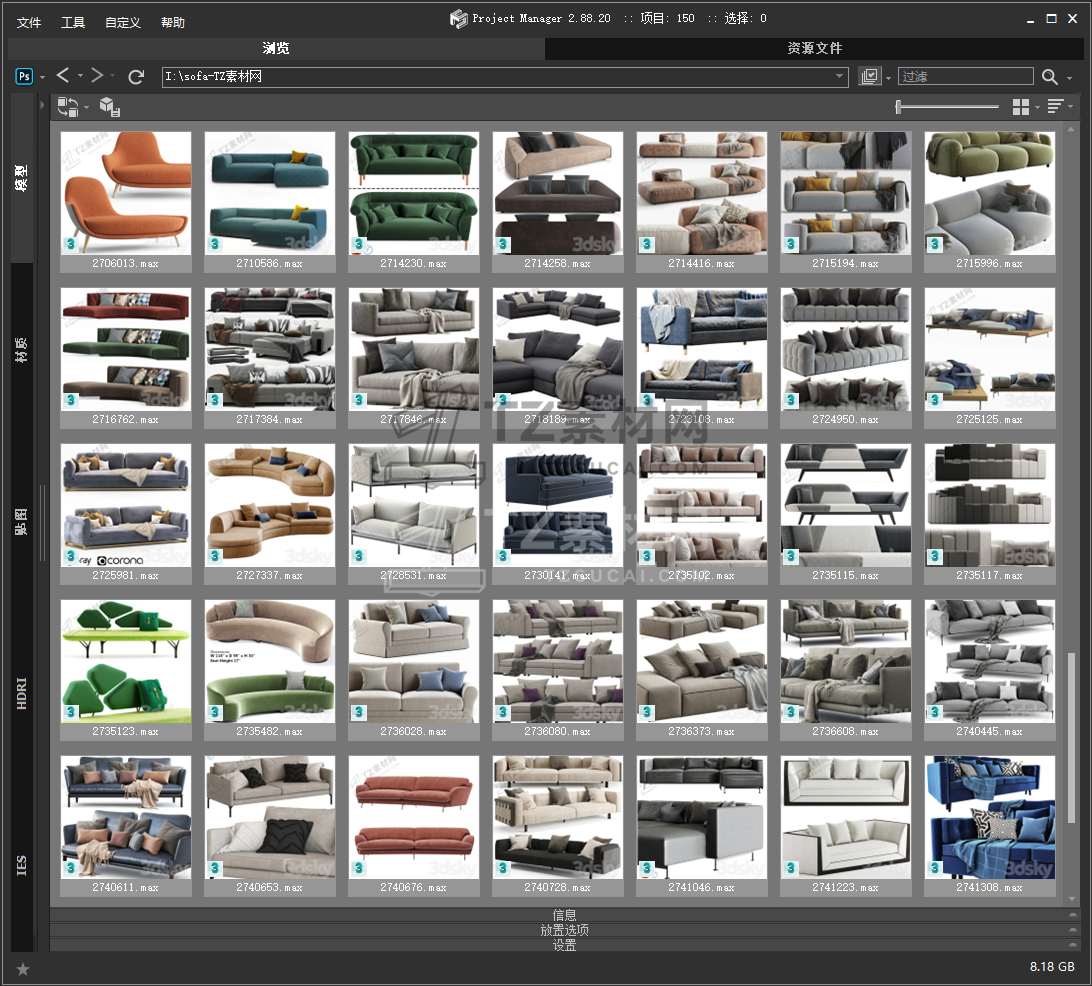1092x986 pixels.
Task: Select the 2735123.max green sofa thumbnail
Action: click(126, 662)
